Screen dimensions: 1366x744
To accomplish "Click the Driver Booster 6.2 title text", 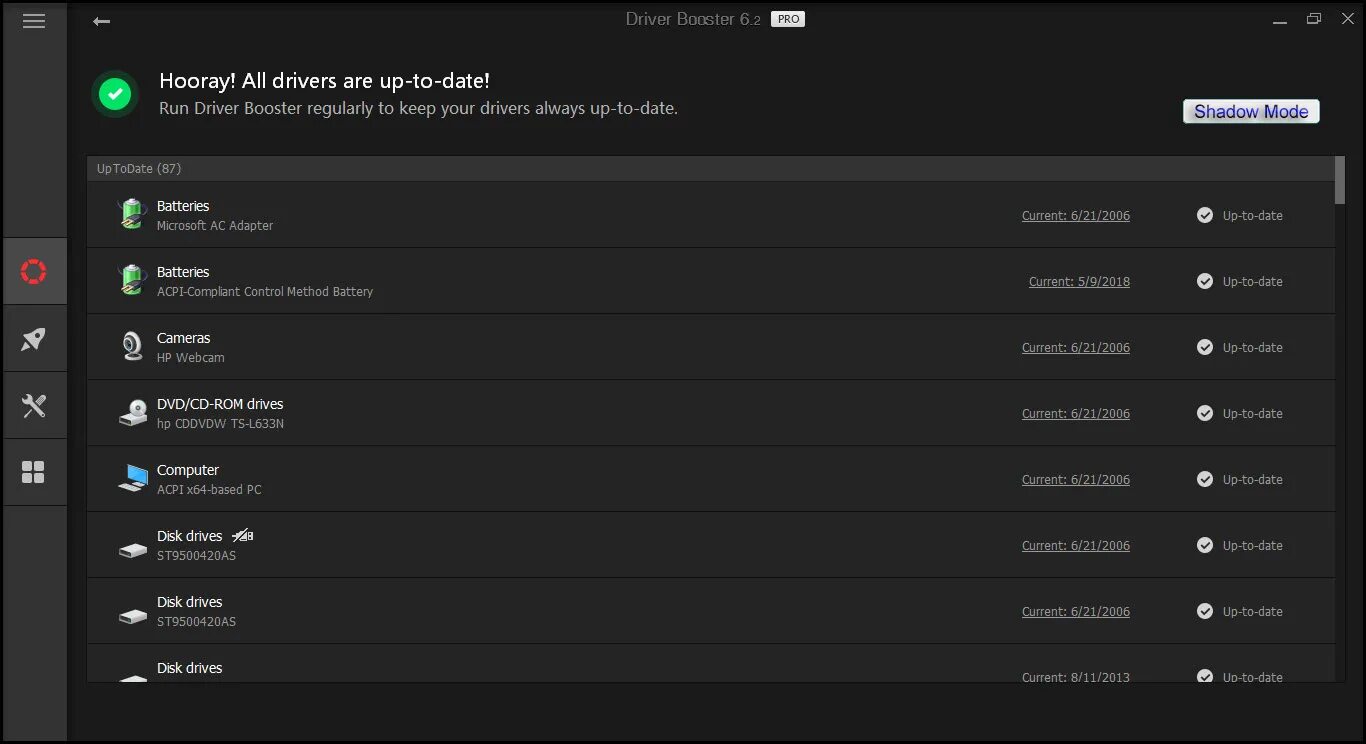I will [x=693, y=19].
